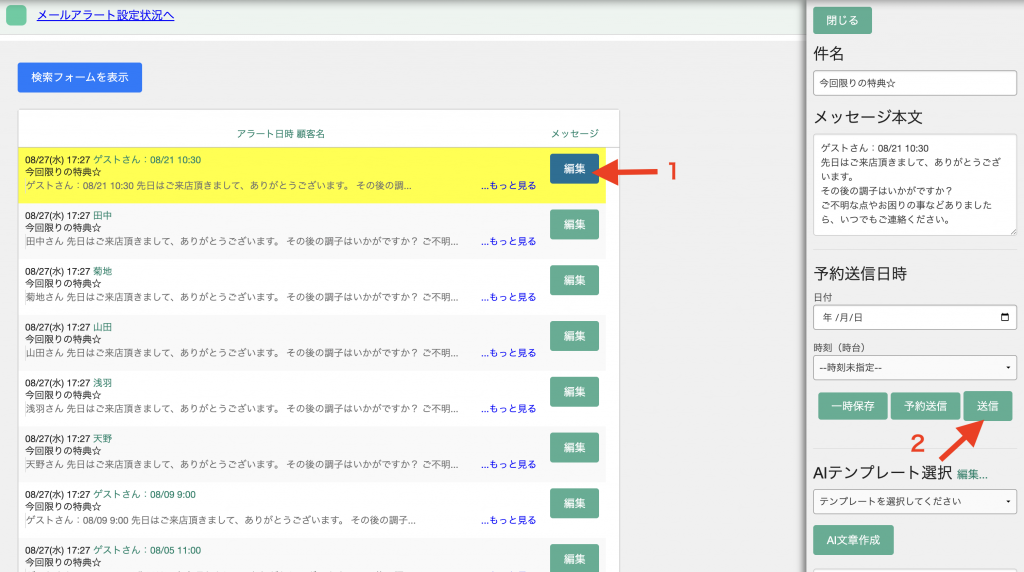This screenshot has height=572, width=1024.
Task: Open メールアラート設定状況へ link
Action: pos(105,15)
